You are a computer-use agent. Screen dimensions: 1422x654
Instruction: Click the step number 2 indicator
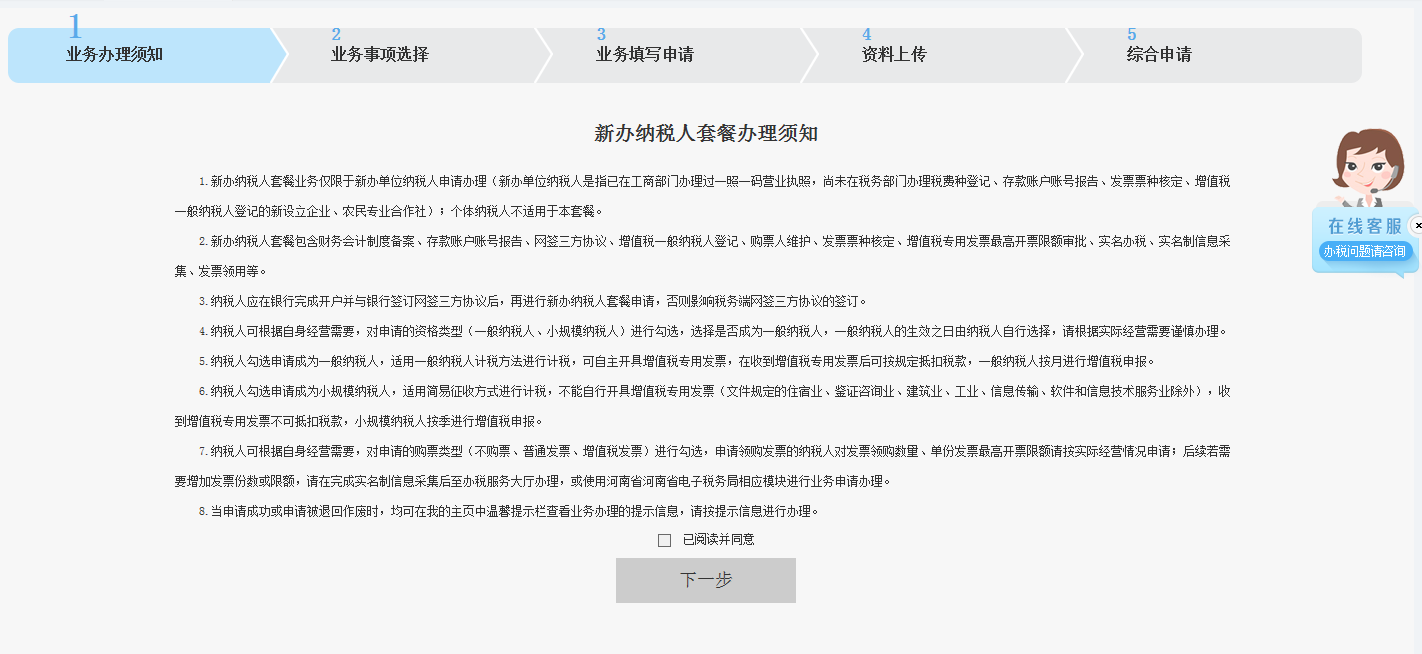pyautogui.click(x=335, y=33)
